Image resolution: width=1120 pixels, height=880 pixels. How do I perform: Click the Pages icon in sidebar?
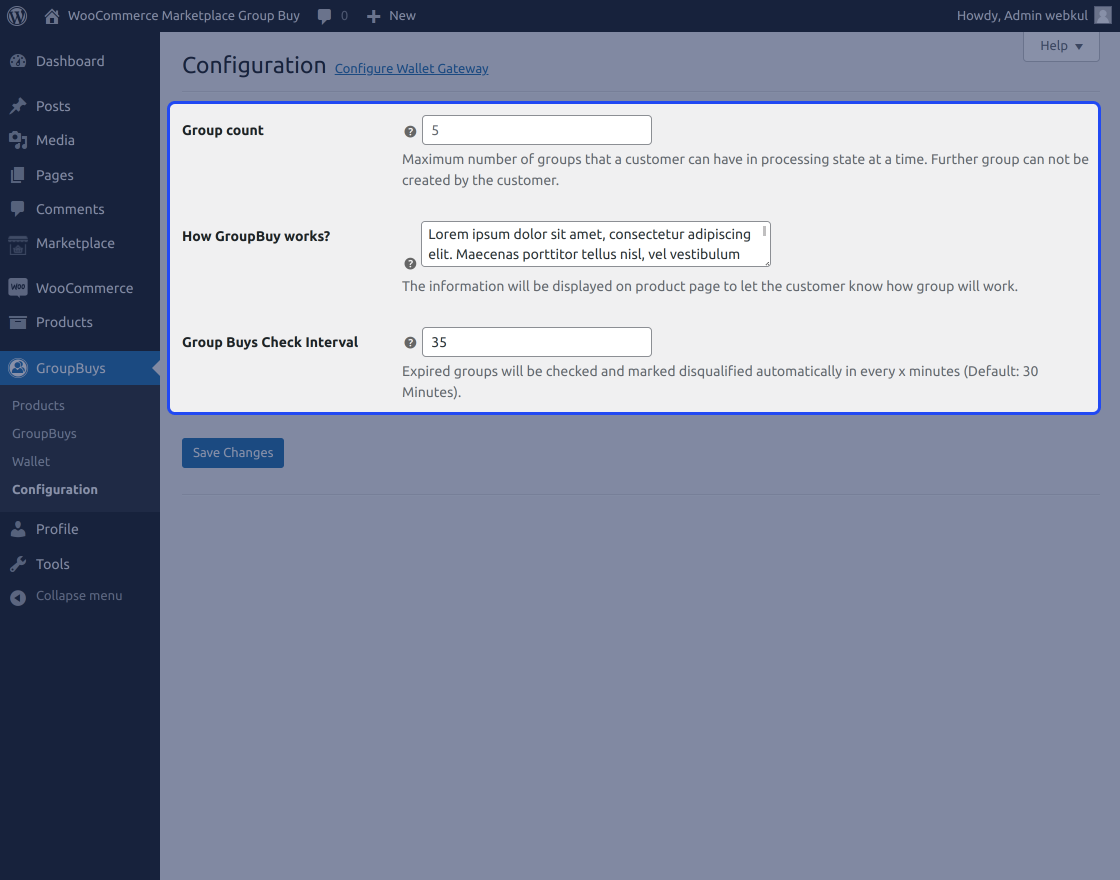click(18, 175)
